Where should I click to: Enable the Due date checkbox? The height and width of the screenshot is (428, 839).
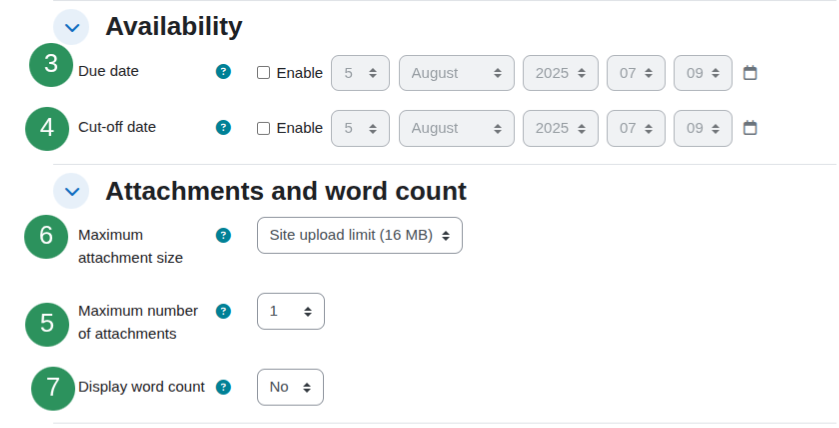click(x=263, y=73)
